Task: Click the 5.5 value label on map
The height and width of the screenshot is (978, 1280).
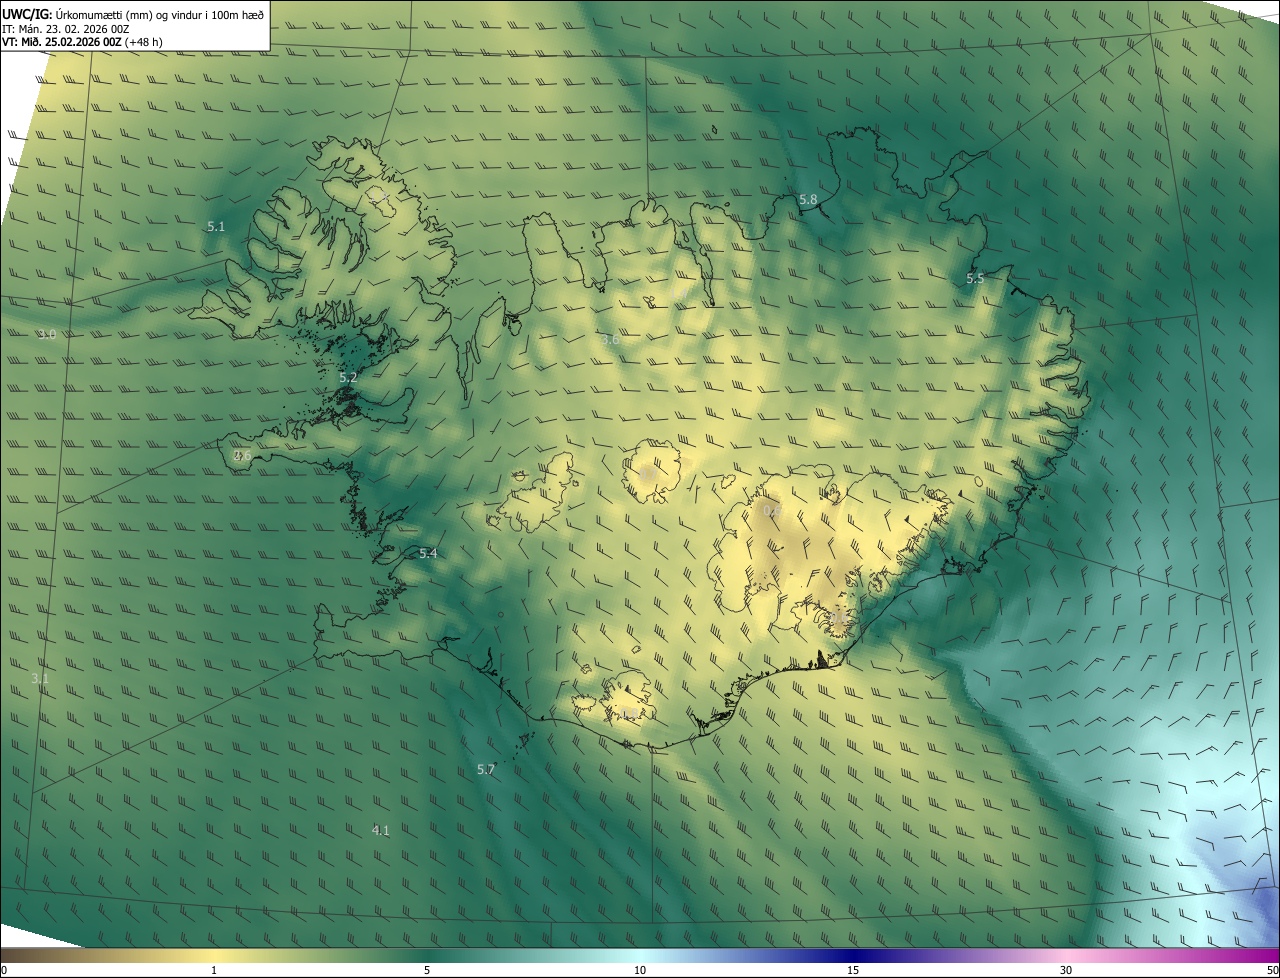Action: click(975, 279)
